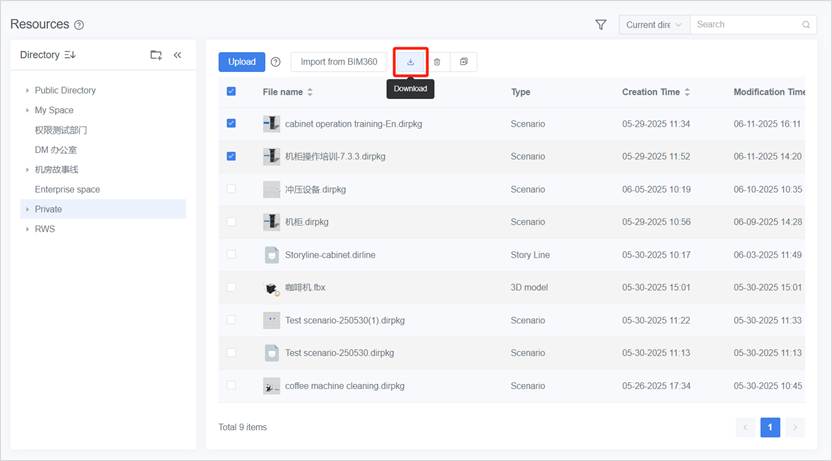Click the 冲压设备.dirpkg file thumbnail
Viewport: 832px width, 461px height.
[272, 189]
